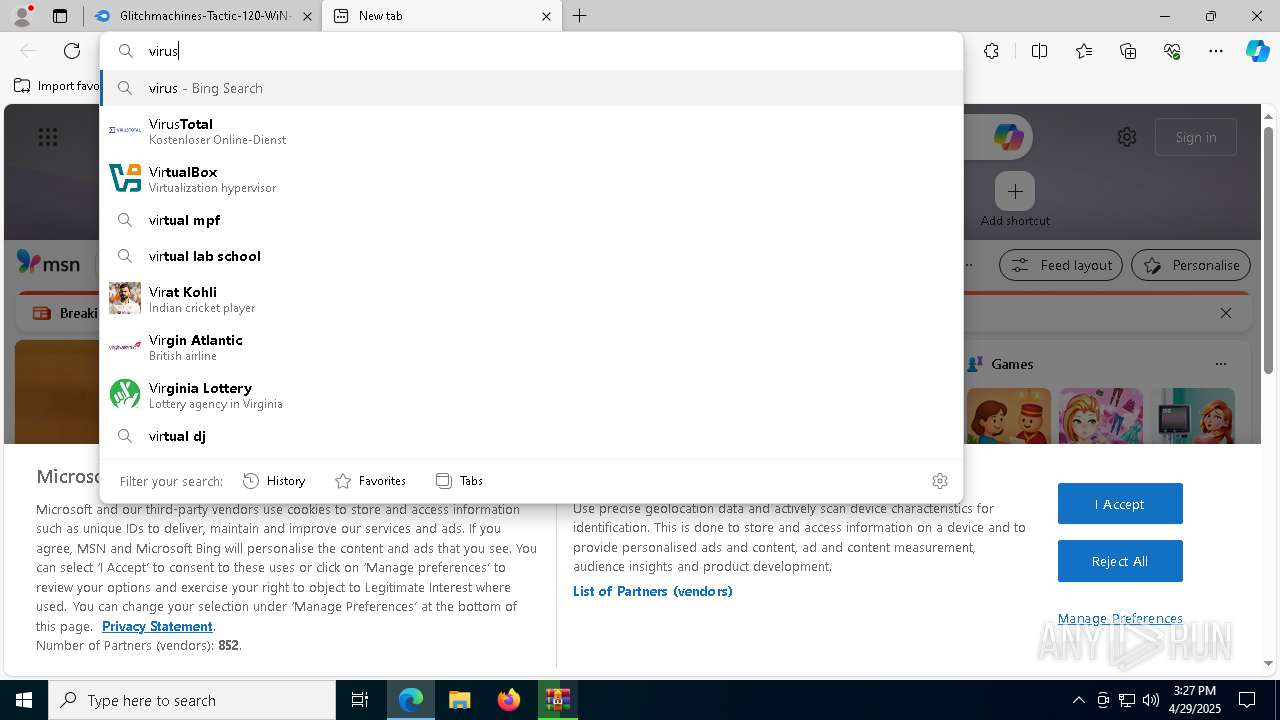Click Add shortcut plus tile

click(x=1015, y=191)
